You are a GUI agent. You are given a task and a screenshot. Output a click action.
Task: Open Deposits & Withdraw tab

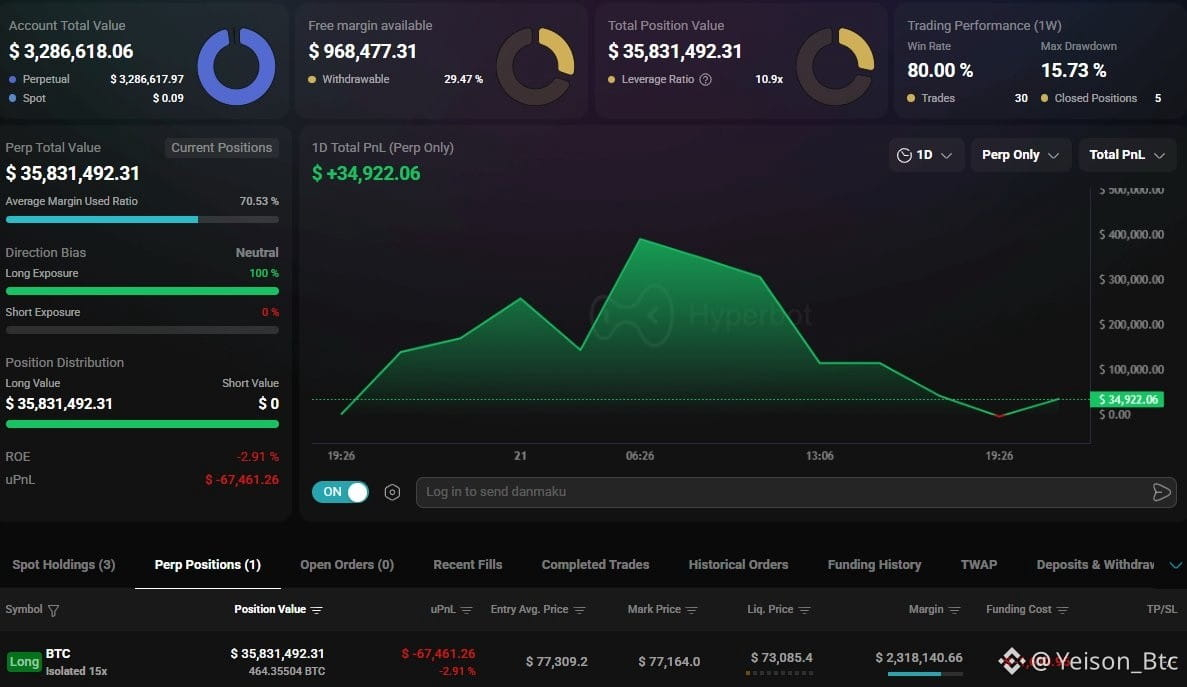click(1095, 564)
